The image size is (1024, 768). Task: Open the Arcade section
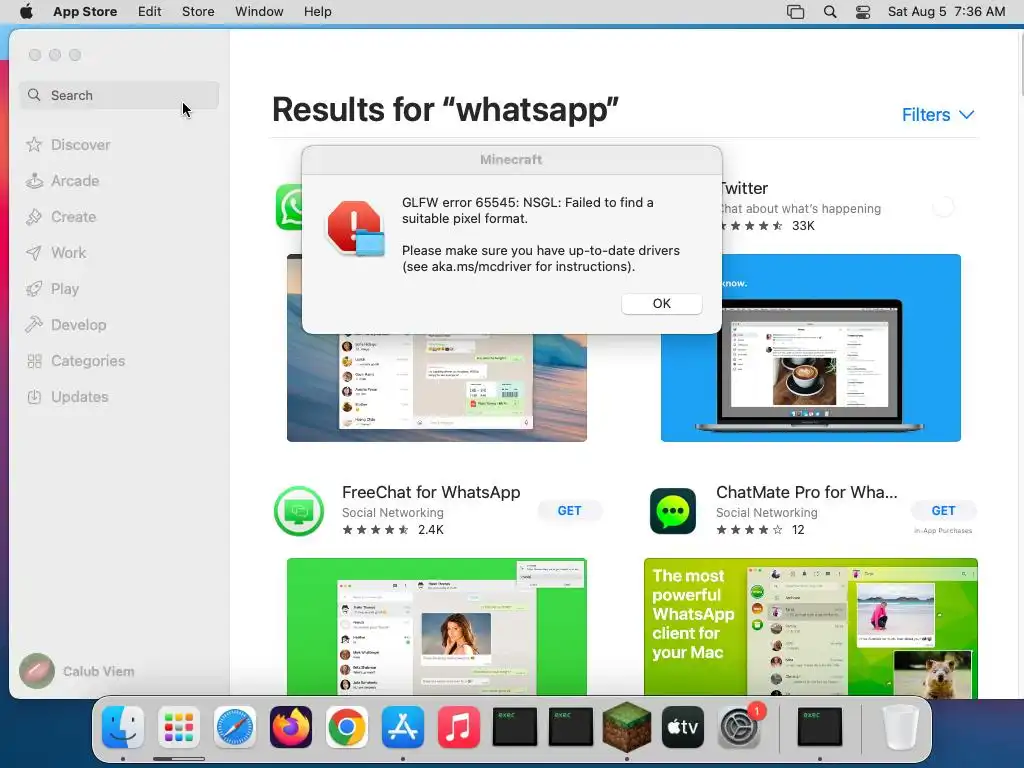63,181
